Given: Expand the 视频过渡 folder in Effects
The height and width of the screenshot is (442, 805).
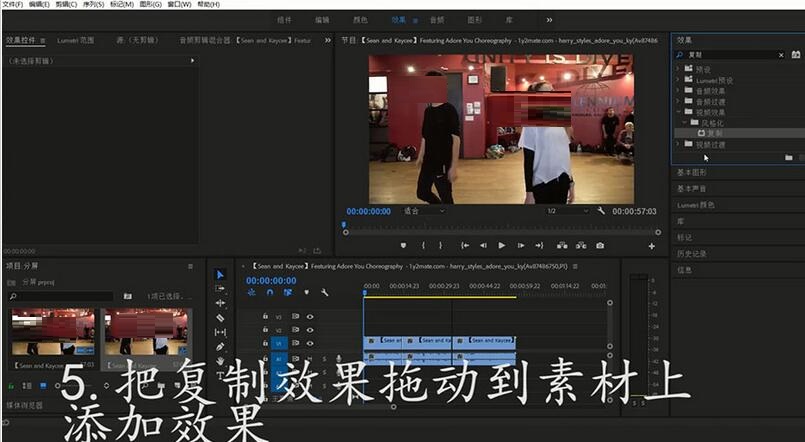Looking at the screenshot, I should click(677, 144).
